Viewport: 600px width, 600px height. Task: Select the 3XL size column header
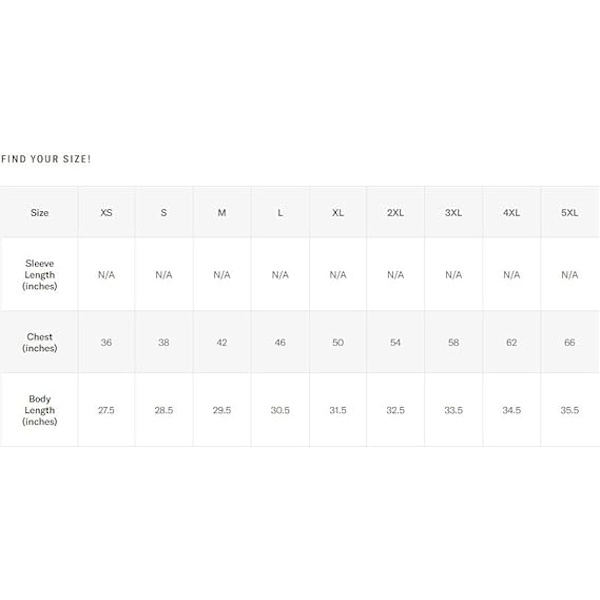point(454,213)
